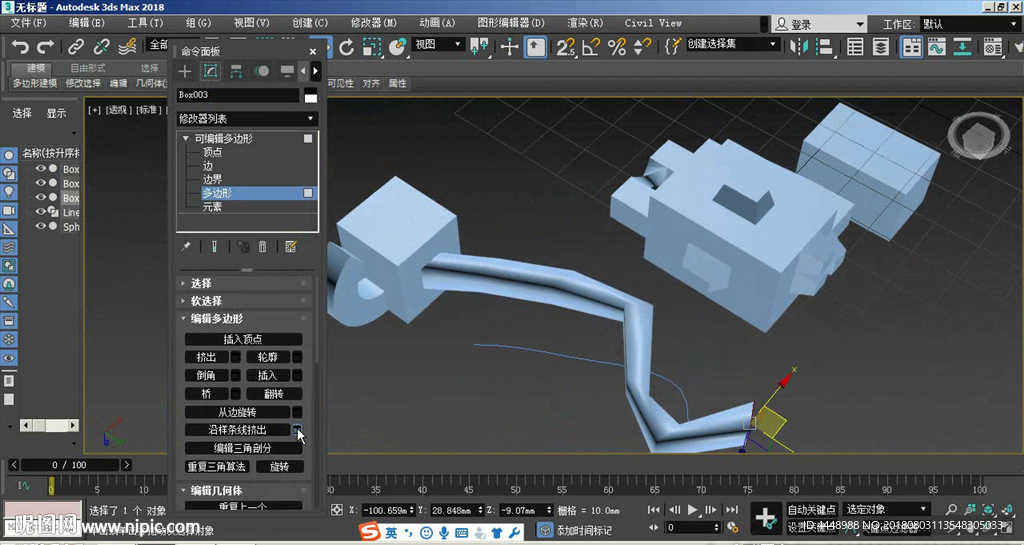Open the Curve Editor icon
Viewport: 1024px width, 545px height.
(x=937, y=47)
